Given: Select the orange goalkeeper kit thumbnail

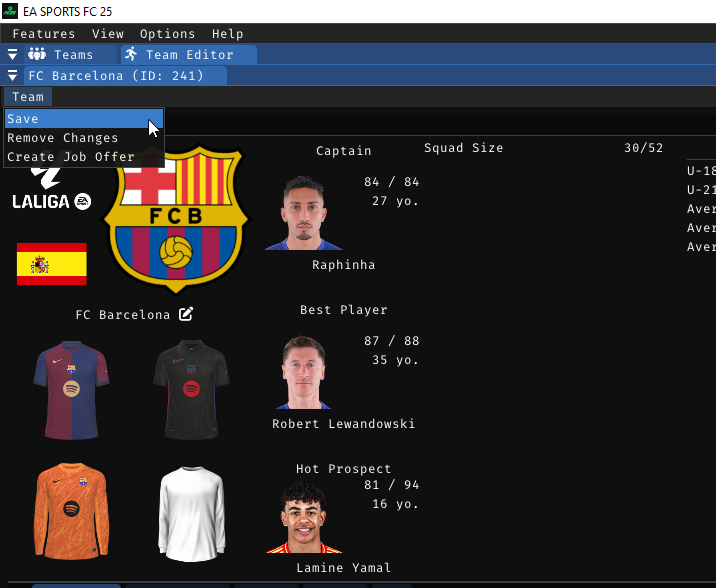Looking at the screenshot, I should pyautogui.click(x=71, y=511).
